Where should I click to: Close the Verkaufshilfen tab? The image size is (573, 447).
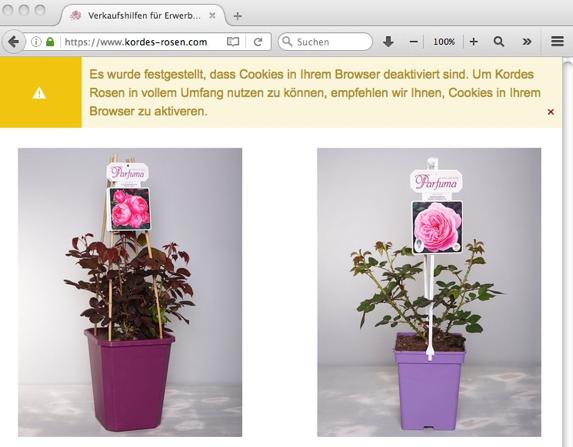[x=212, y=15]
